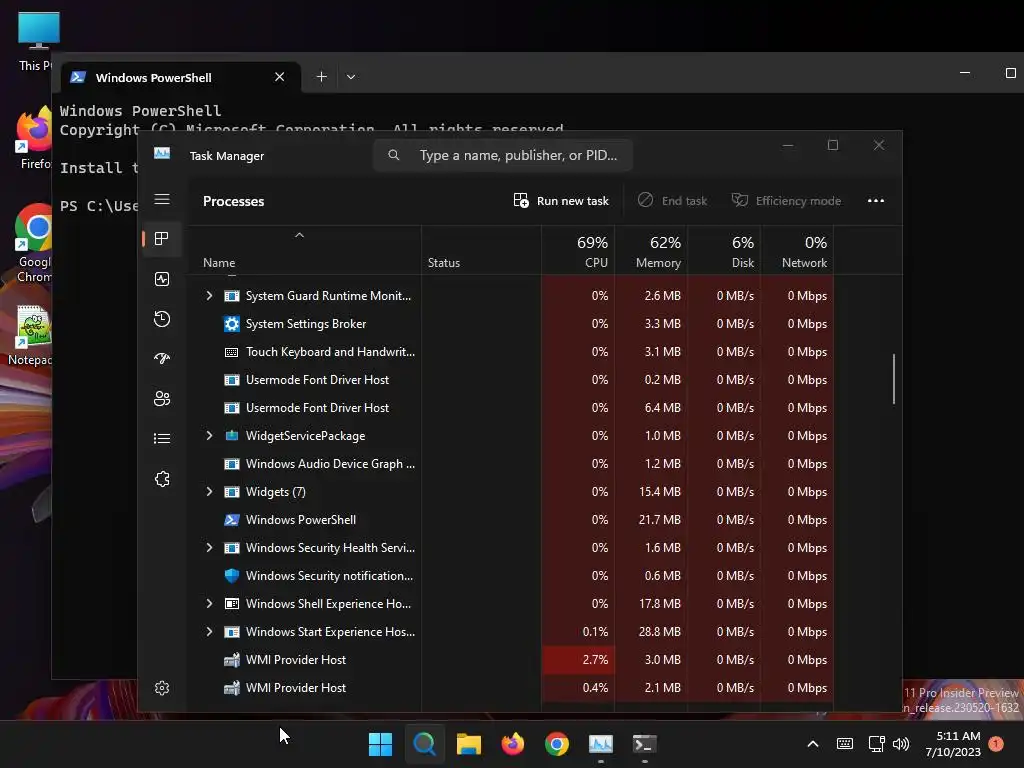Open the Services page in sidebar
Viewport: 1024px width, 768px height.
click(162, 479)
